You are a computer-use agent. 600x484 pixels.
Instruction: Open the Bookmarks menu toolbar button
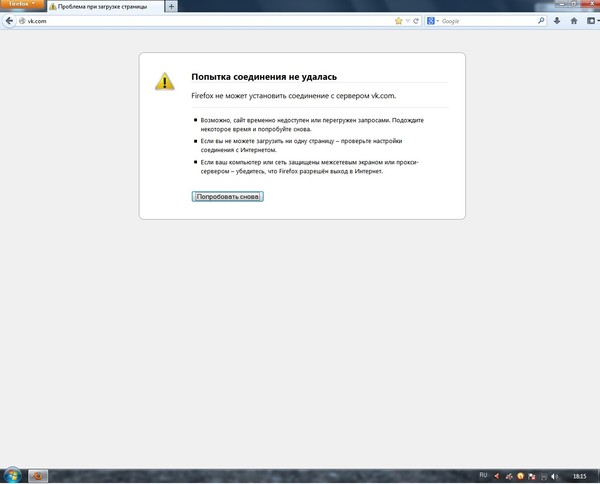592,21
